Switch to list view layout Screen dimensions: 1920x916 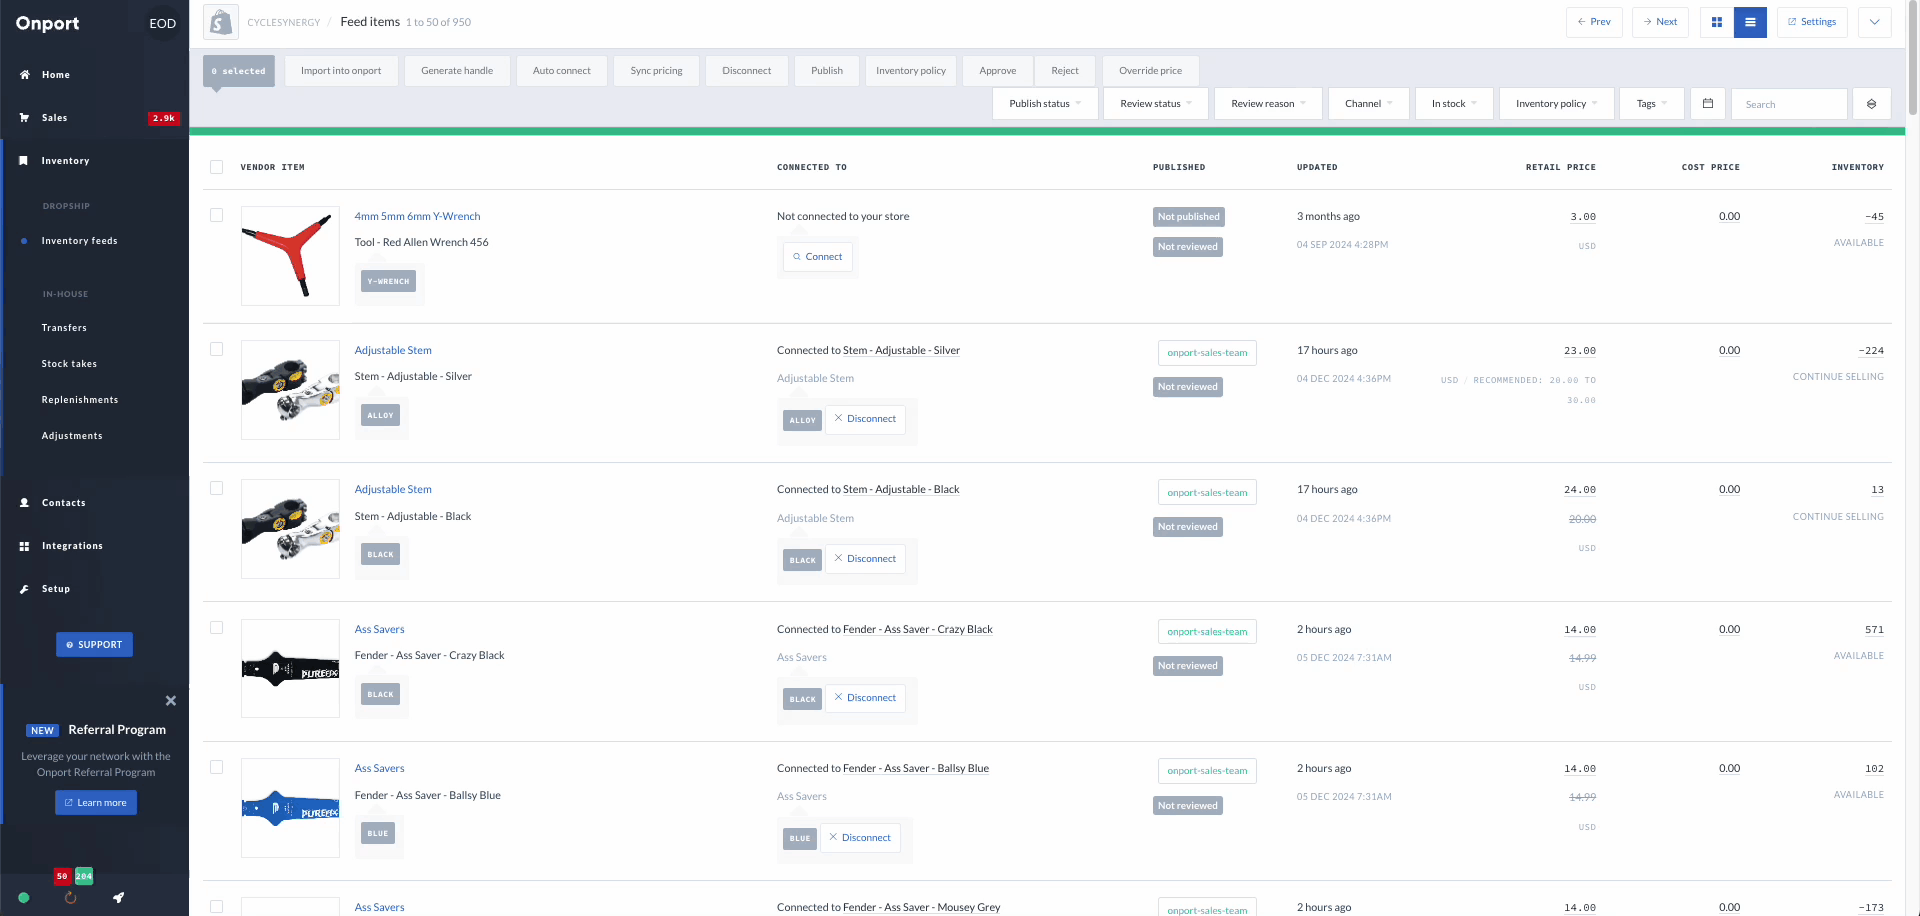coord(1750,22)
